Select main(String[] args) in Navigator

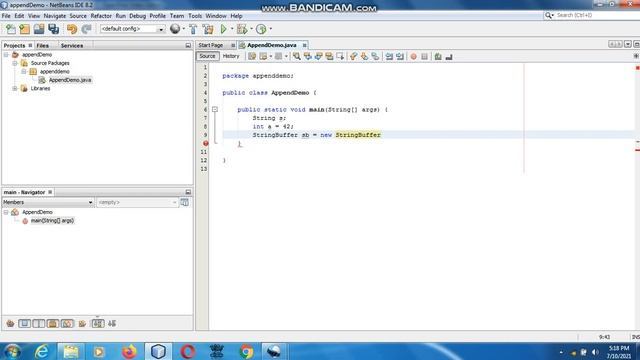(52, 221)
